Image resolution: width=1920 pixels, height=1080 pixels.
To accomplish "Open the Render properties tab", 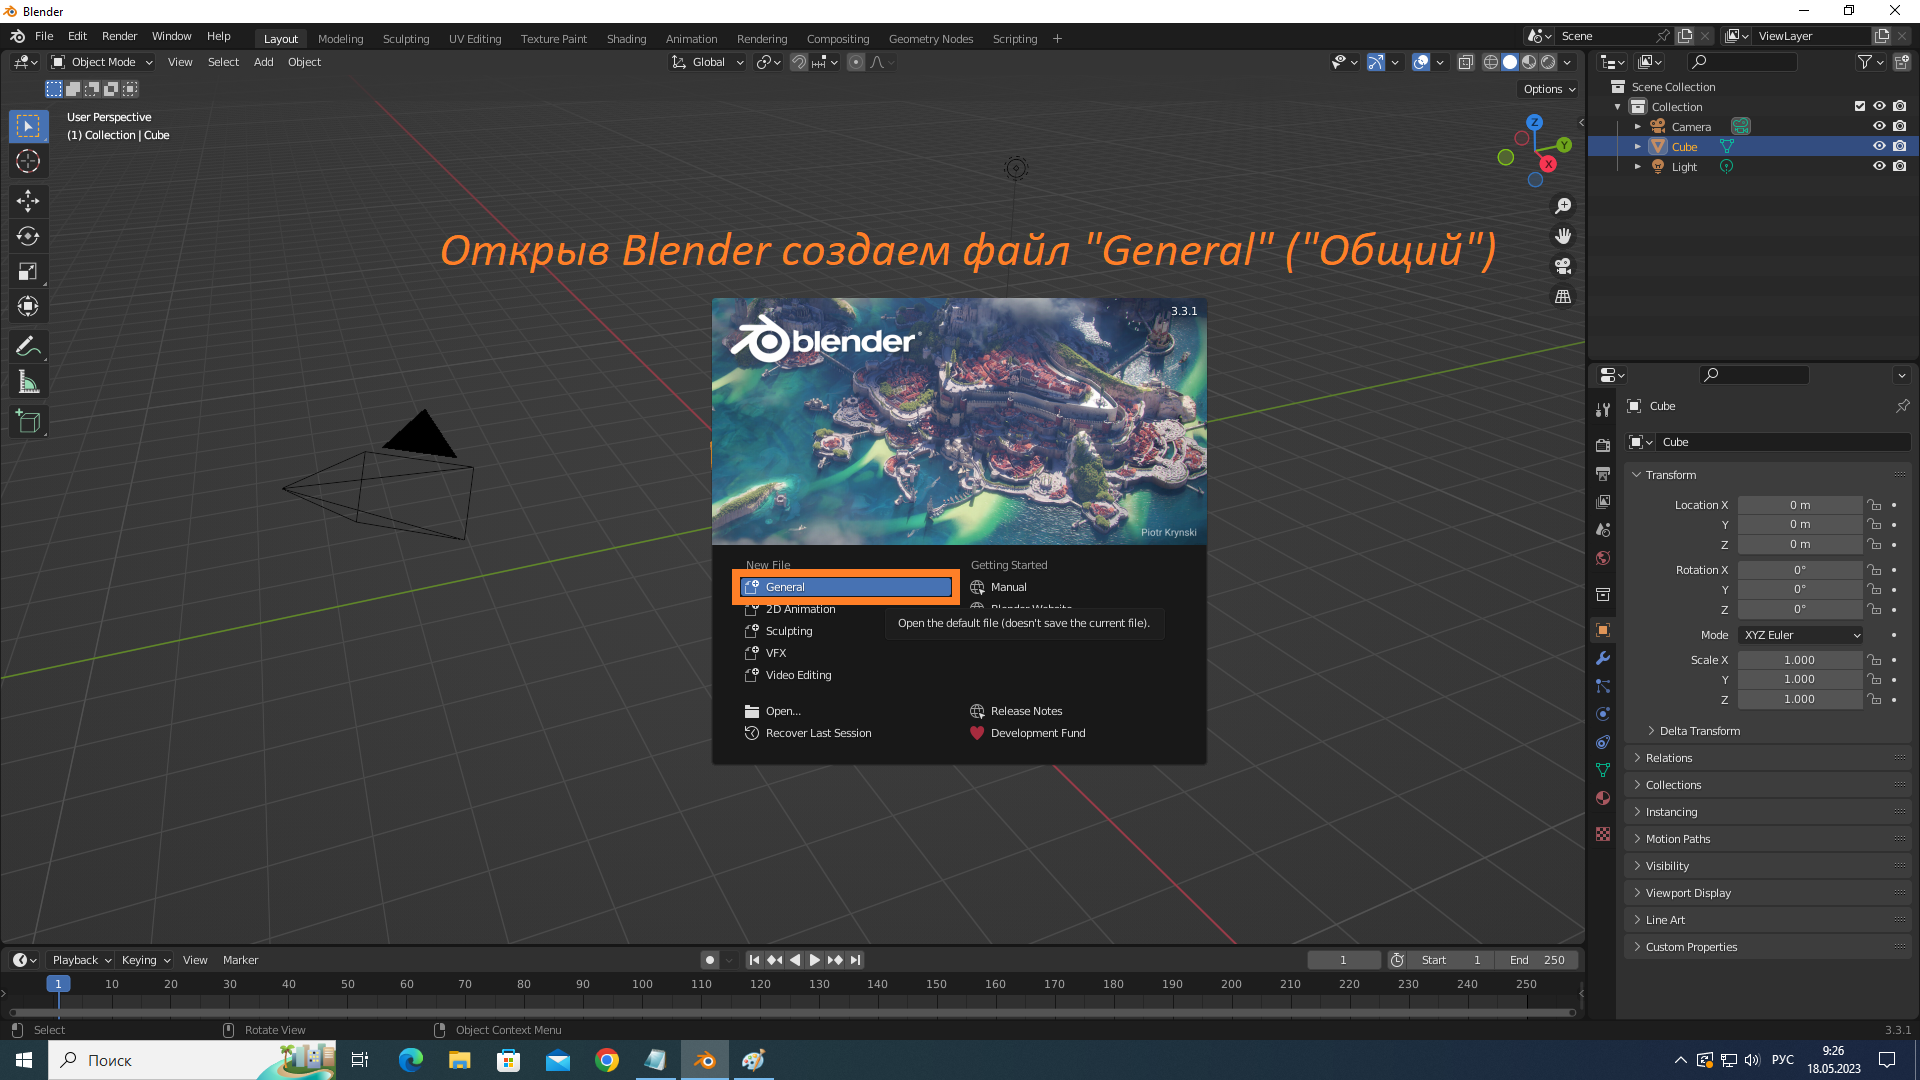I will [1603, 445].
